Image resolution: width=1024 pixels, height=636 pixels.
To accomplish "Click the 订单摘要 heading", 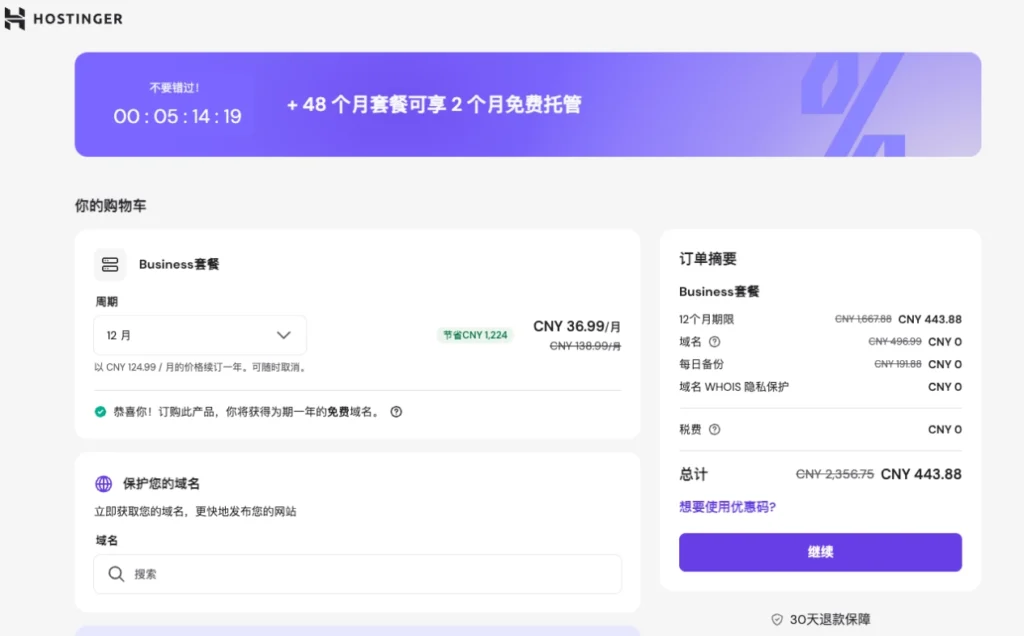I will (x=708, y=259).
